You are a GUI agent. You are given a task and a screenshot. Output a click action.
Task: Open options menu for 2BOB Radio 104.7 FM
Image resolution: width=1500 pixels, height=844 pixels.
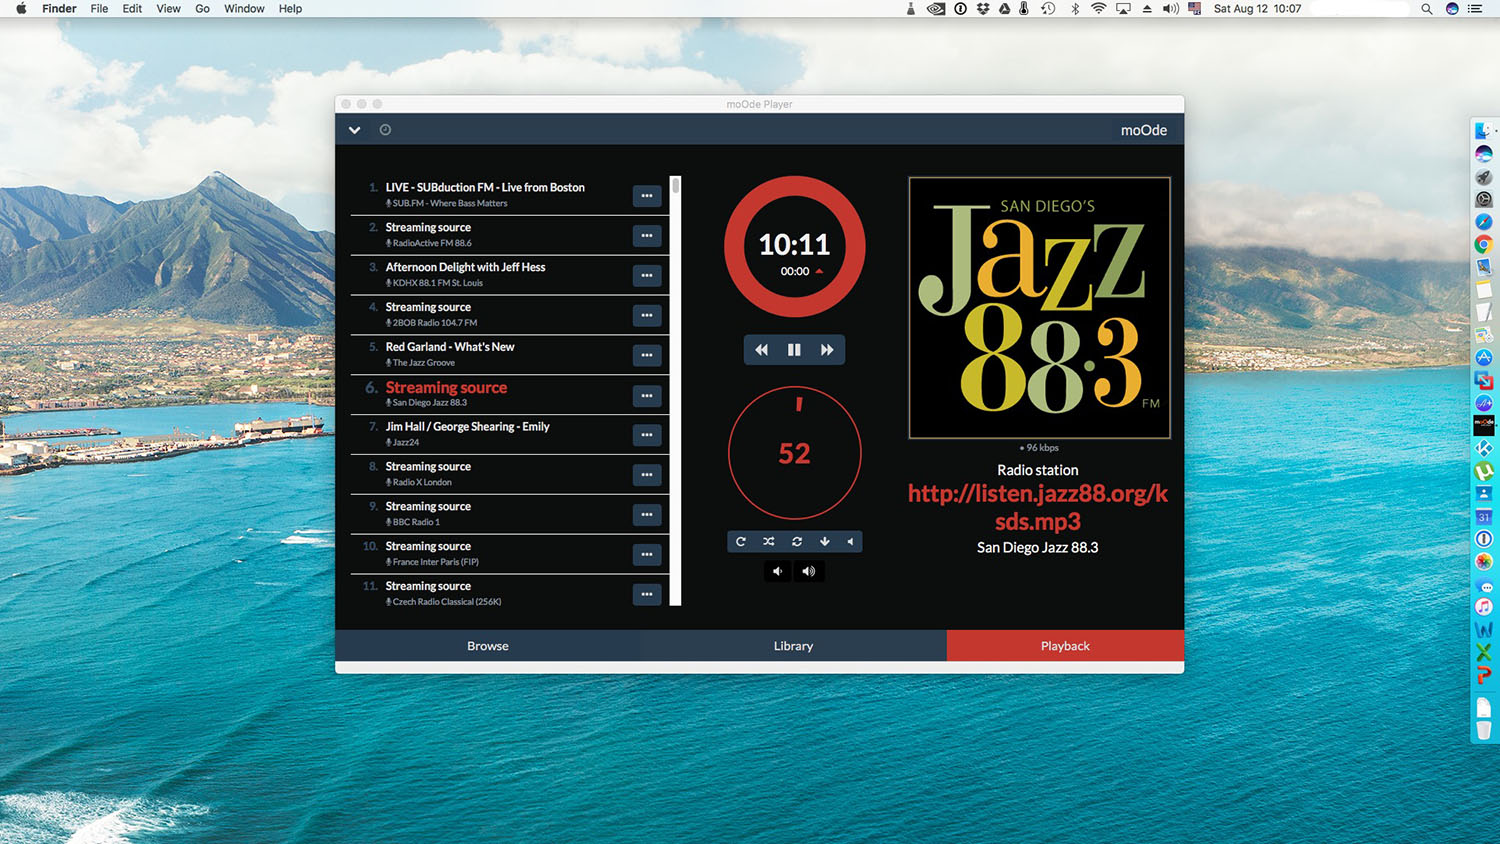coord(647,316)
